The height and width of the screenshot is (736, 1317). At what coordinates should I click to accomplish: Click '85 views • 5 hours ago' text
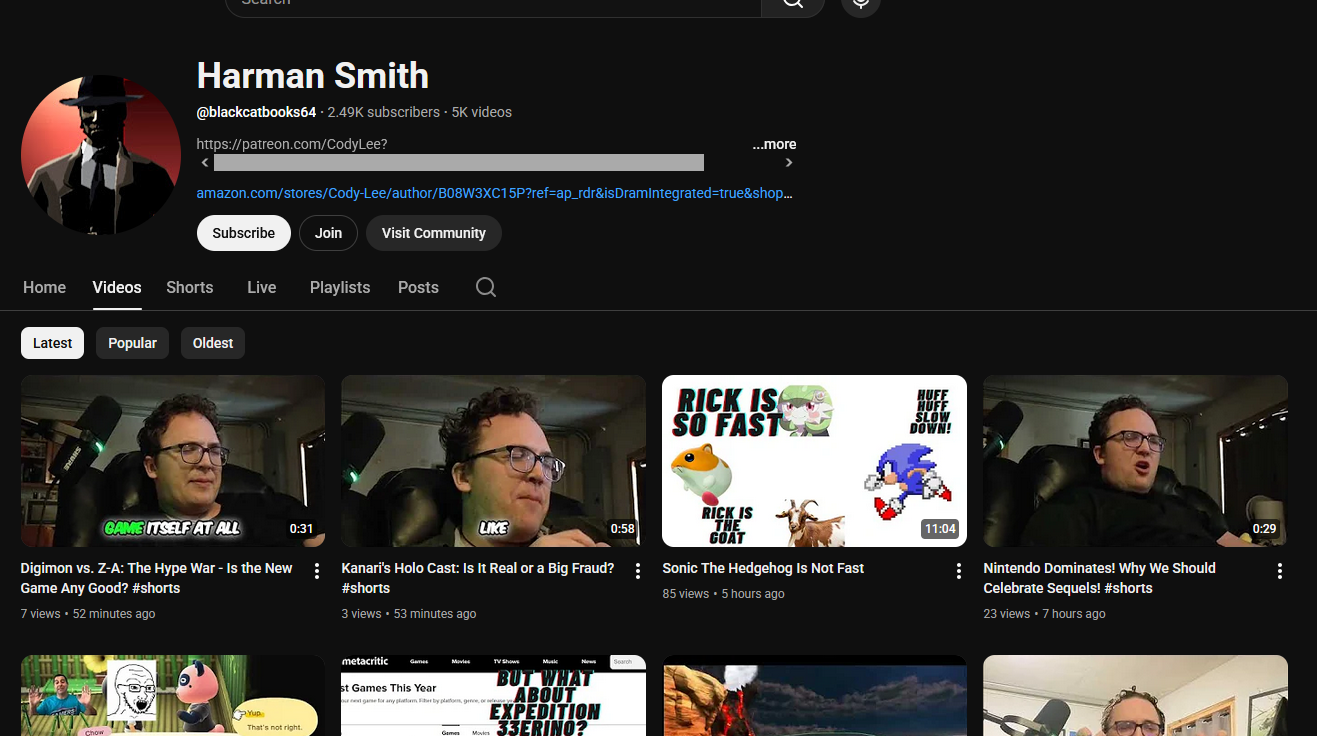tap(723, 594)
